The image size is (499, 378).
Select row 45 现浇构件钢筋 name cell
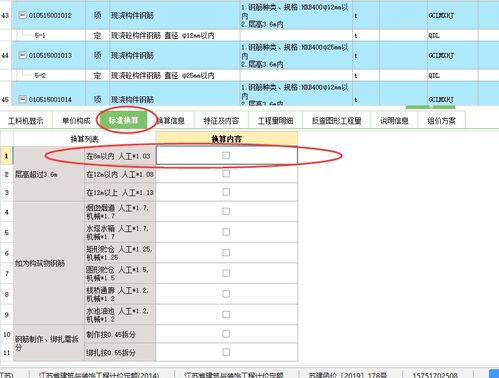pyautogui.click(x=175, y=94)
